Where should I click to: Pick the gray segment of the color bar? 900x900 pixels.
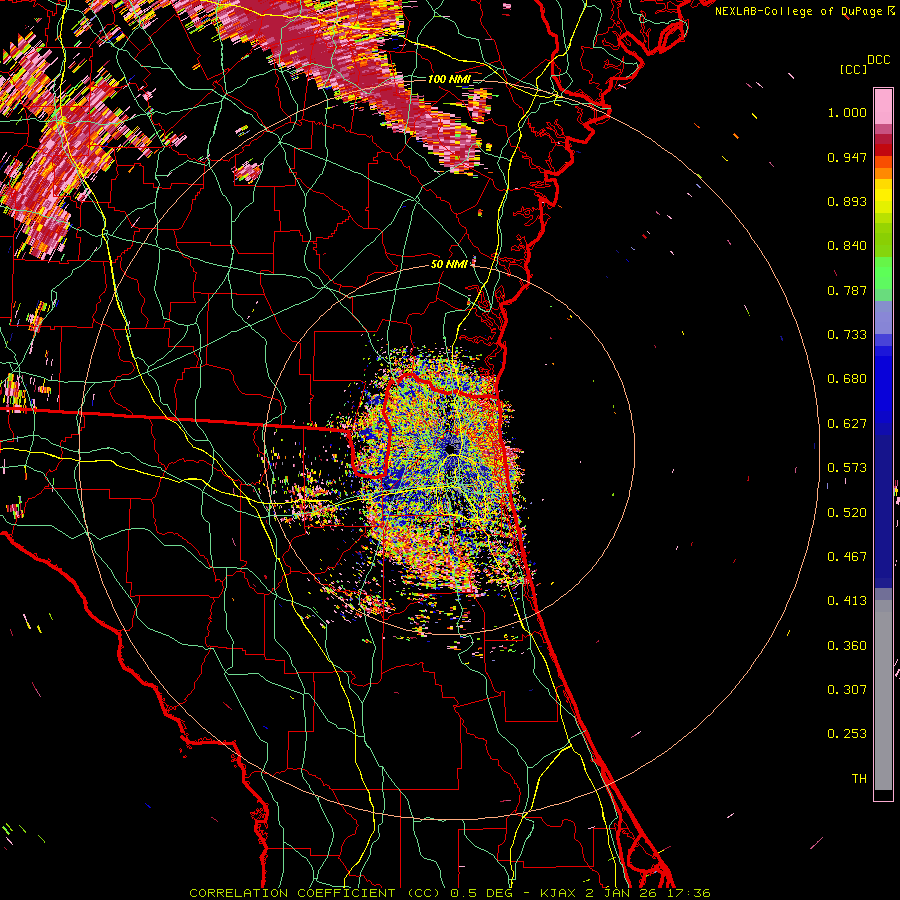tap(883, 695)
